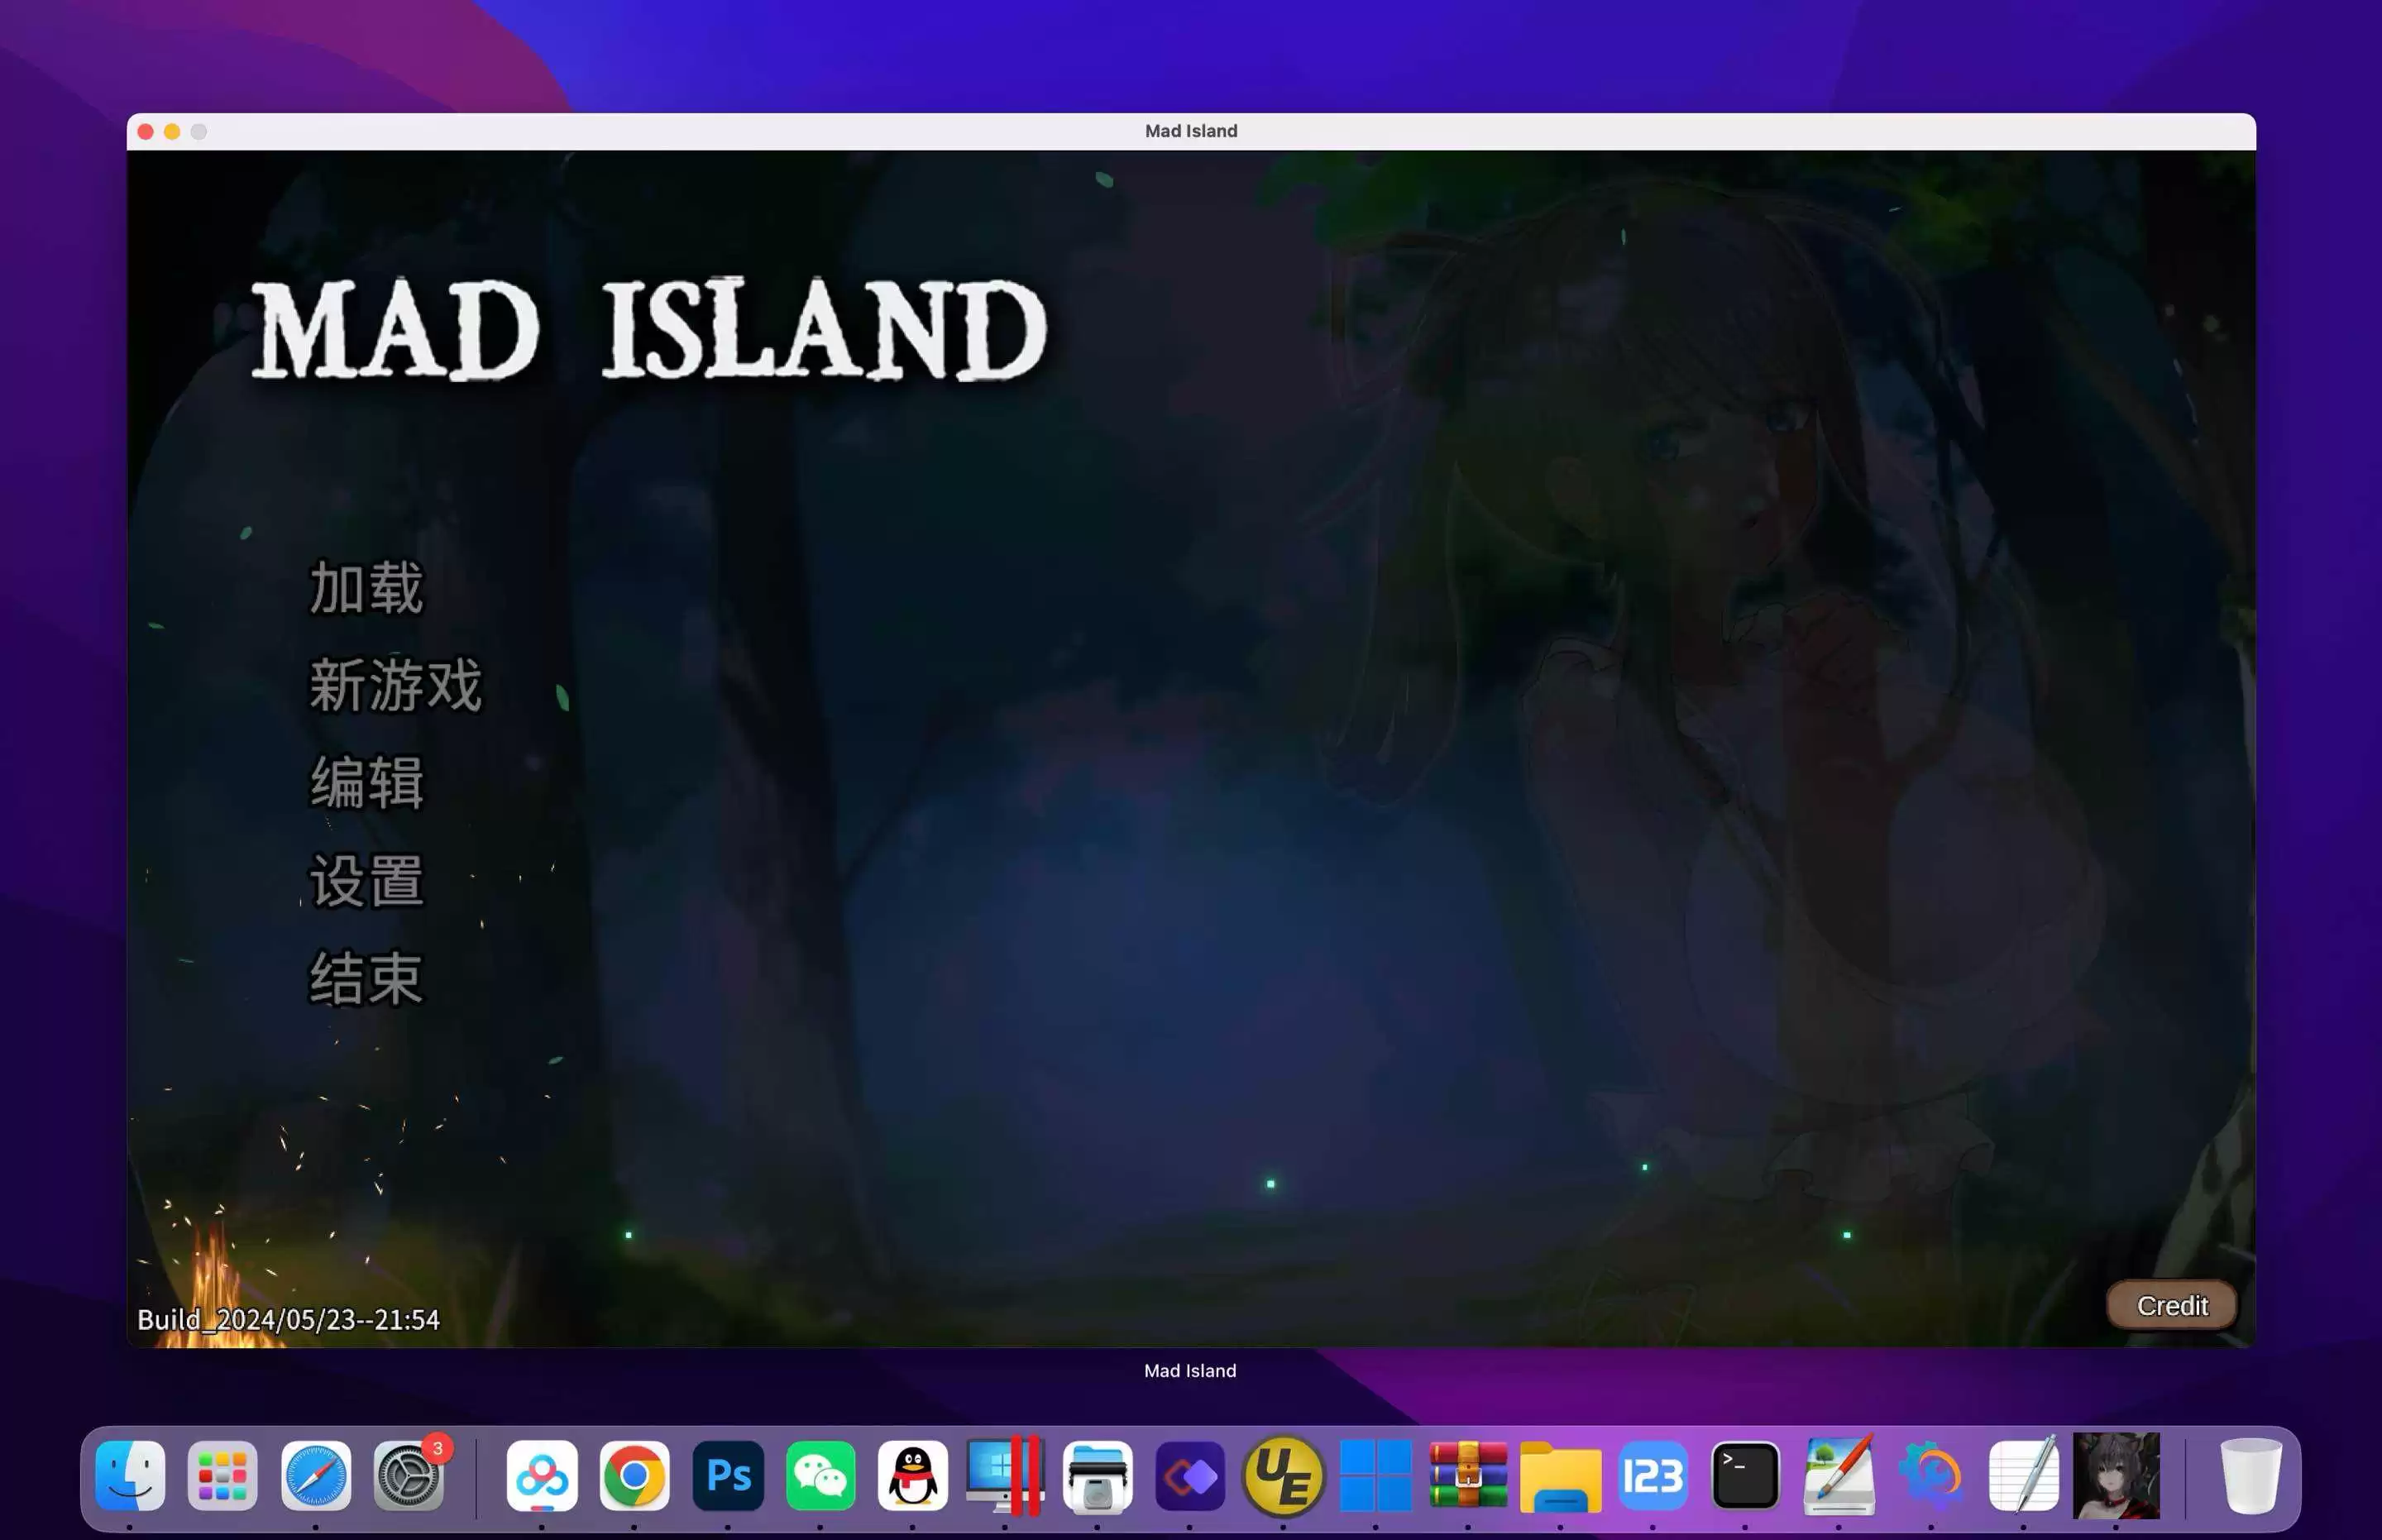This screenshot has width=2382, height=1540.
Task: Open the Baidu Netdisk cloud icon
Action: pyautogui.click(x=542, y=1476)
